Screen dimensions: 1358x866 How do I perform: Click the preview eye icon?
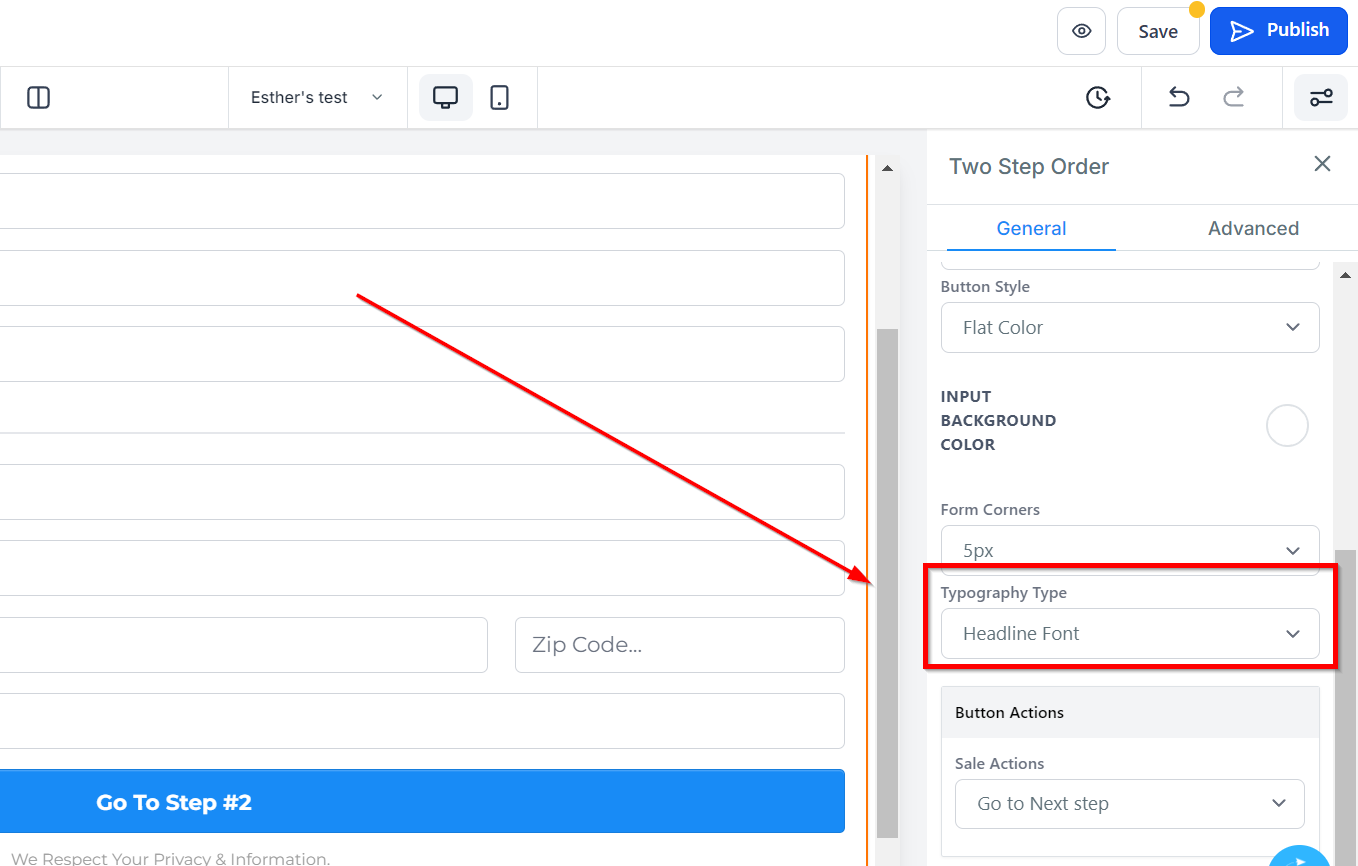click(x=1081, y=31)
